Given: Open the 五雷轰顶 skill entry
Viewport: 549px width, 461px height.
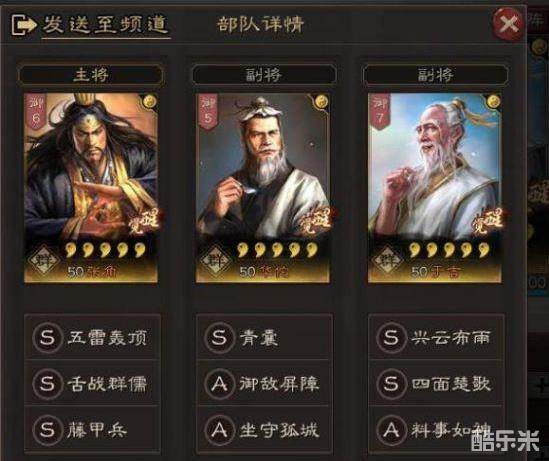Looking at the screenshot, I should [92, 337].
